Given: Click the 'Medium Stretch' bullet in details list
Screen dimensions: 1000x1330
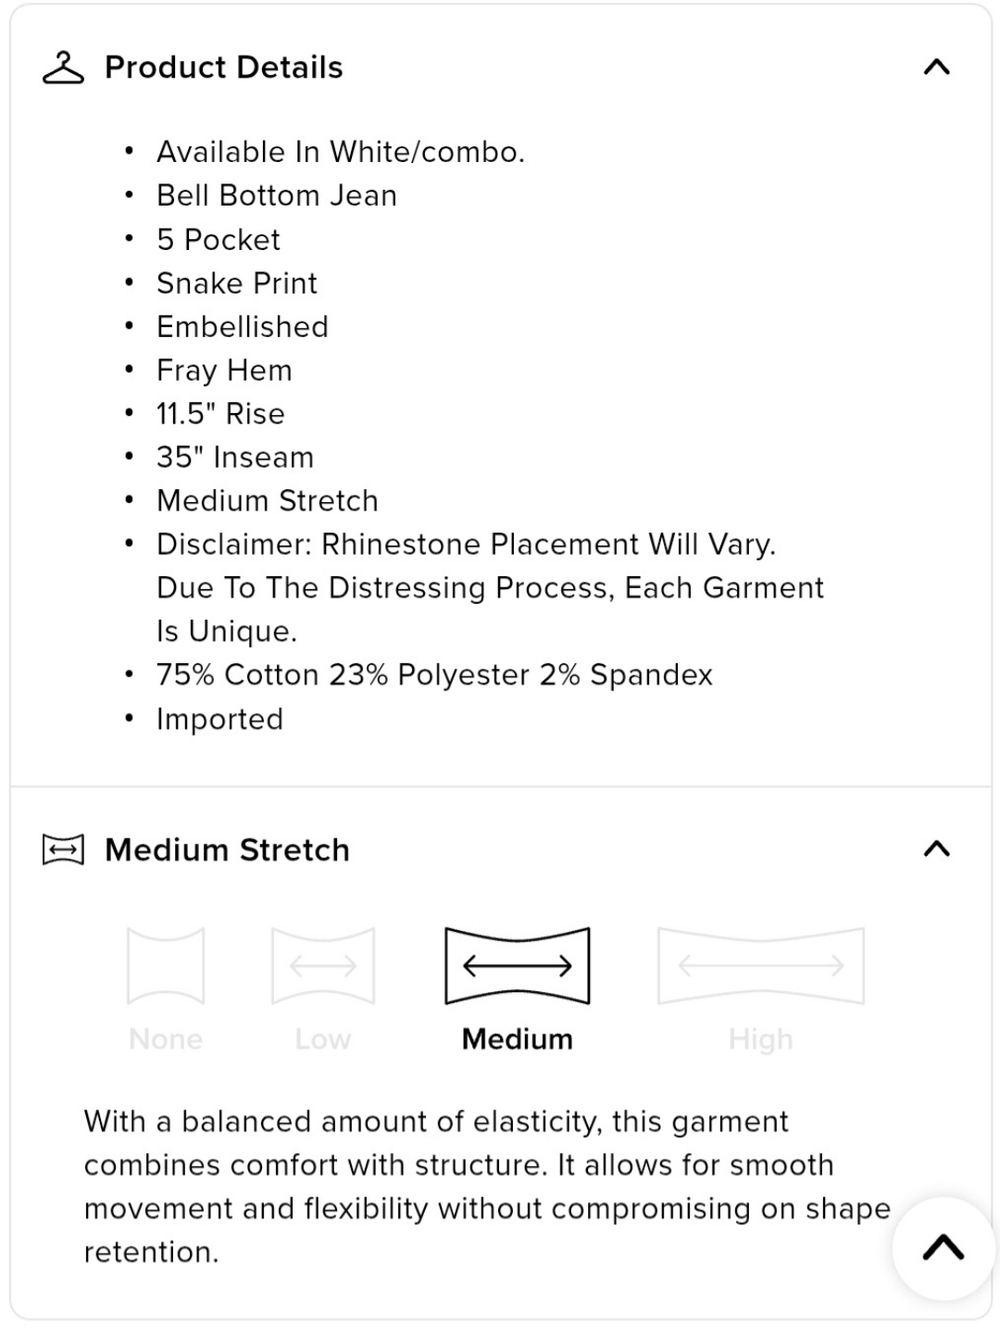Looking at the screenshot, I should coord(268,501).
